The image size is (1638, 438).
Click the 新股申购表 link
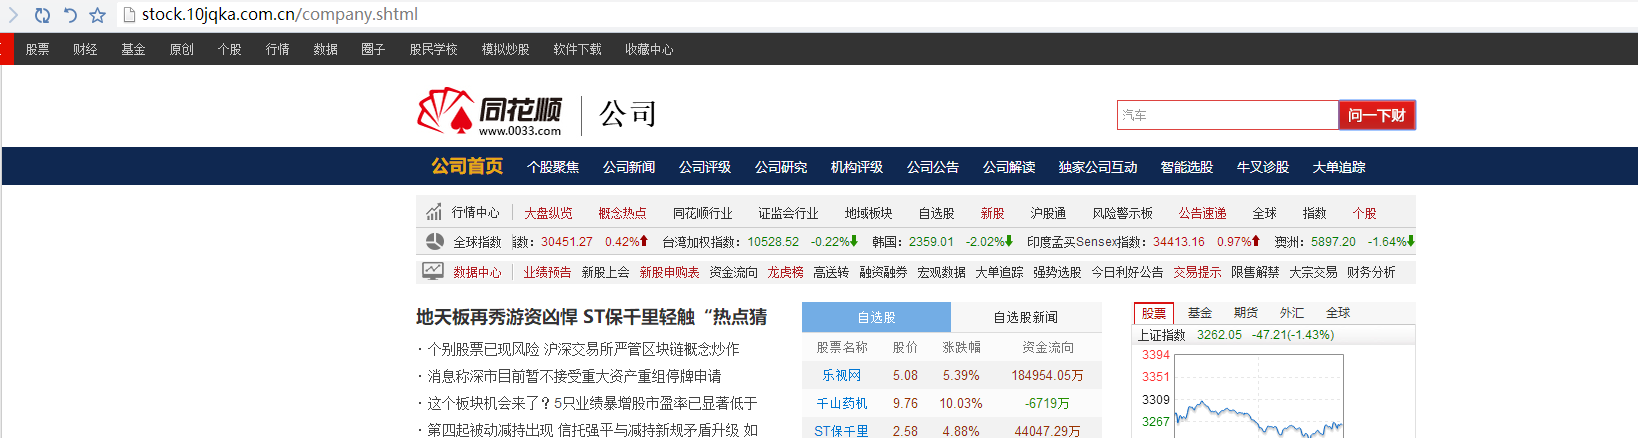pyautogui.click(x=669, y=272)
